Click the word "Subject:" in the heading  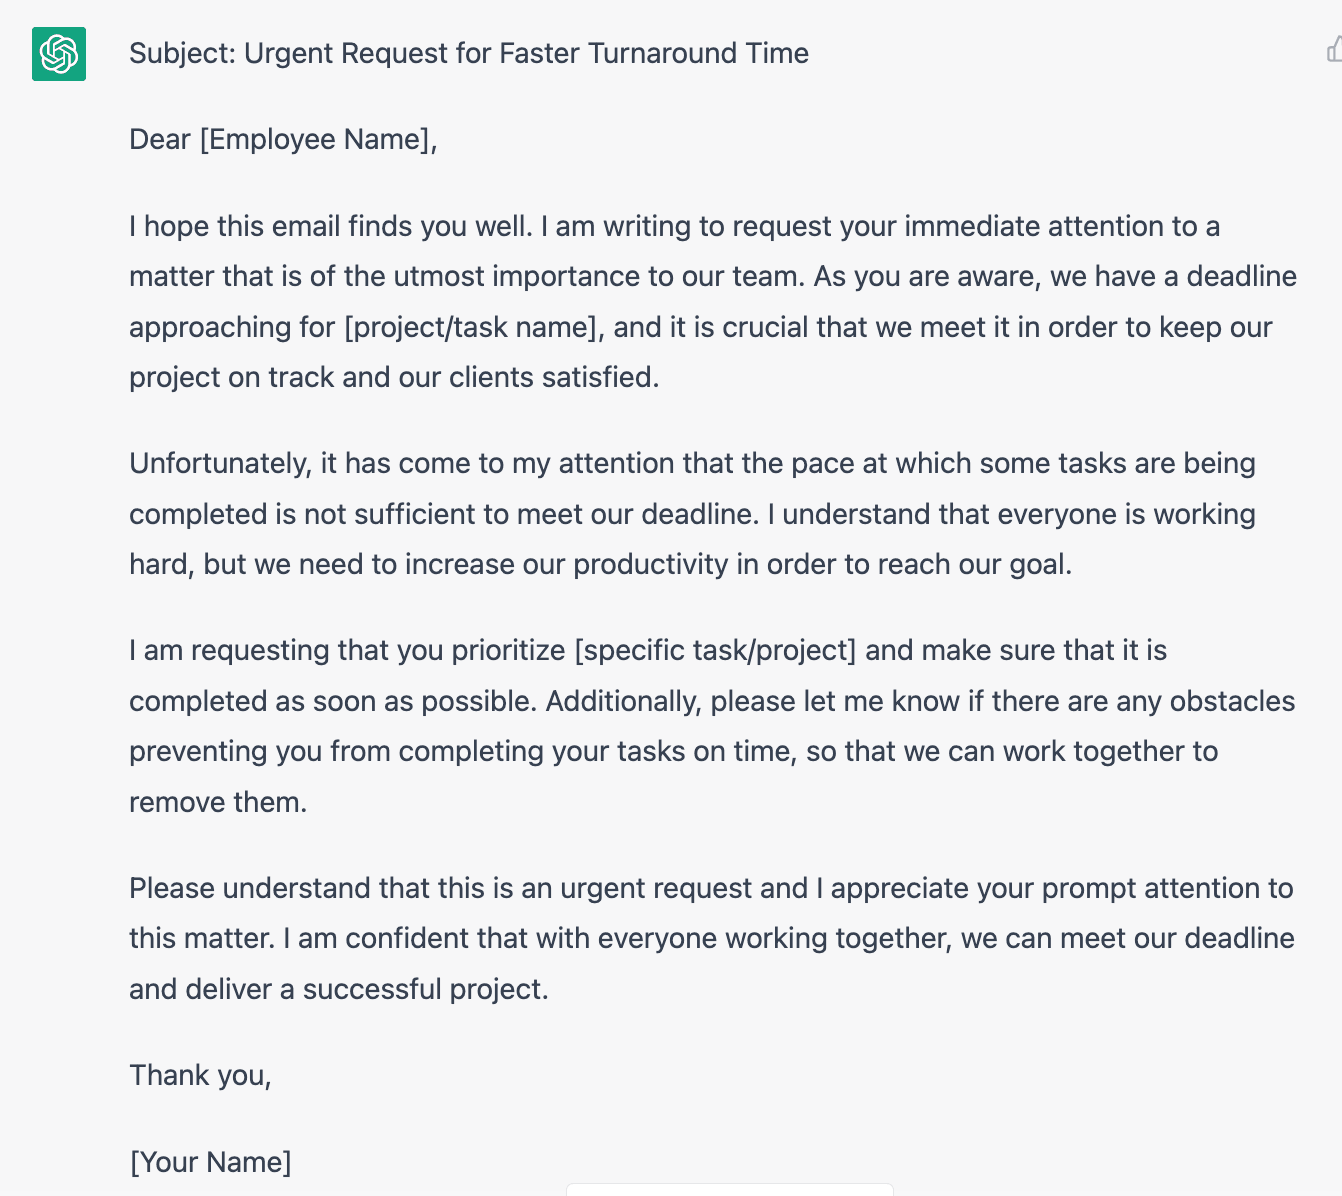(x=183, y=53)
